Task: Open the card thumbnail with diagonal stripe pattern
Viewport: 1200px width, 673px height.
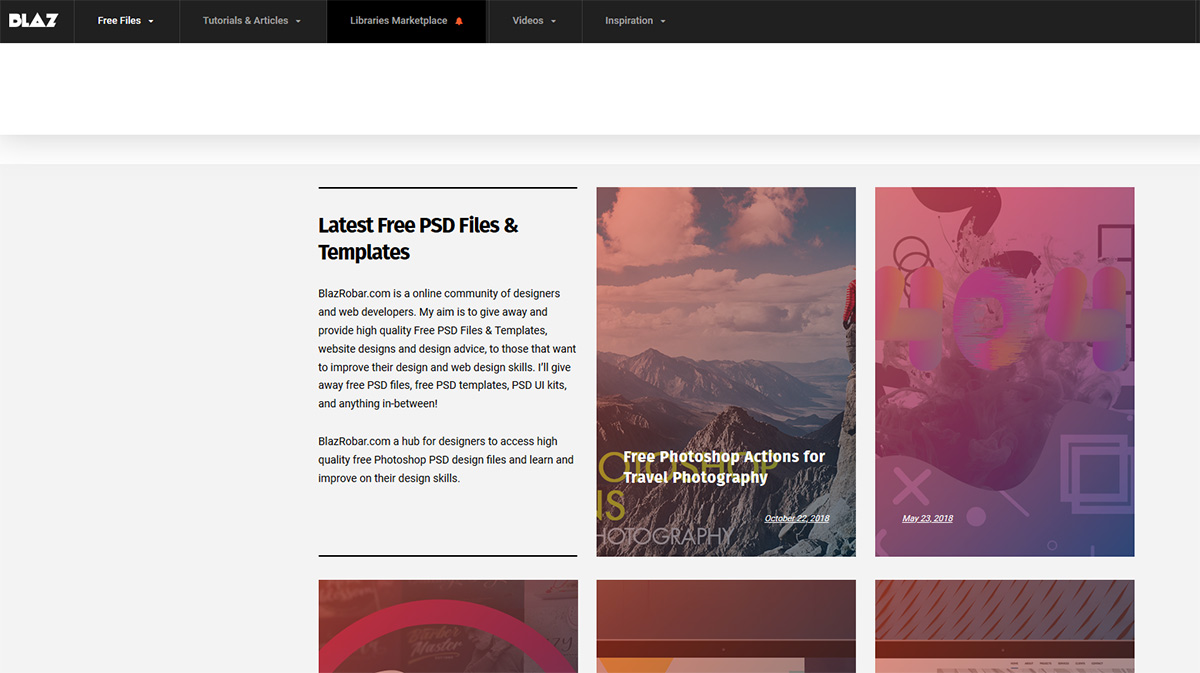Action: pyautogui.click(x=1005, y=626)
